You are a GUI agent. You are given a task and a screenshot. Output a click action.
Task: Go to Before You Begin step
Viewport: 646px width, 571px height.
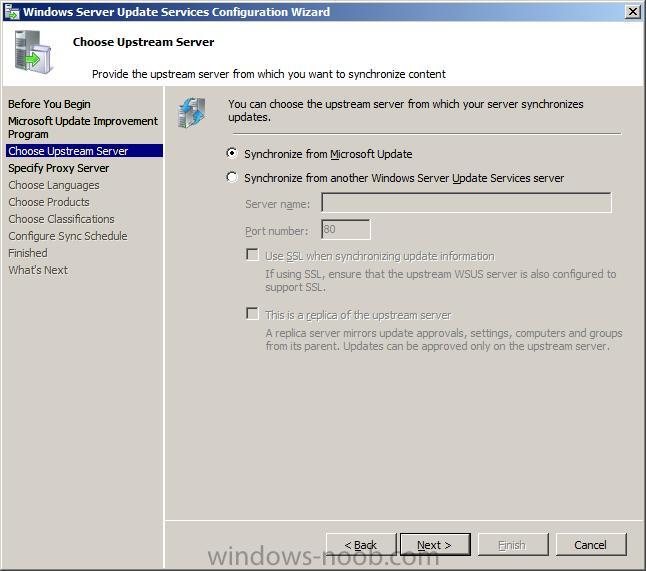[x=49, y=104]
